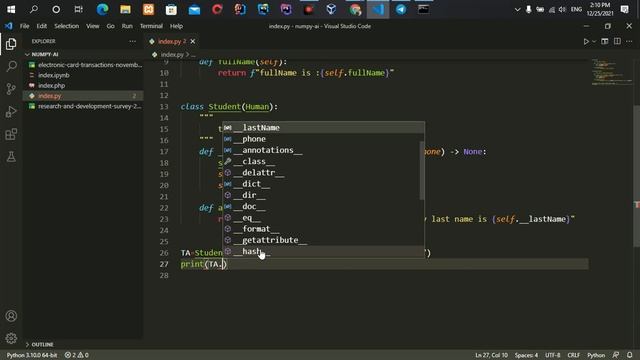Open index.ipynb in explorer
This screenshot has width=640, height=360.
[x=83, y=75]
